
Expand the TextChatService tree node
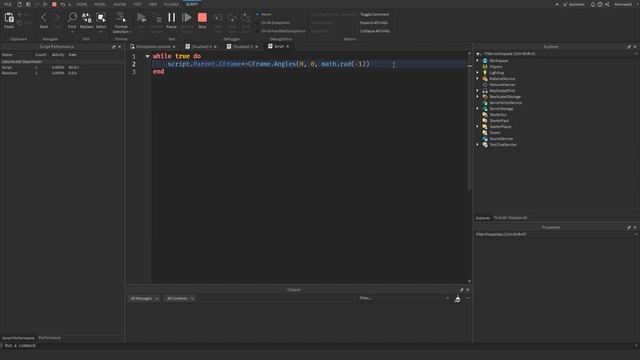point(478,144)
